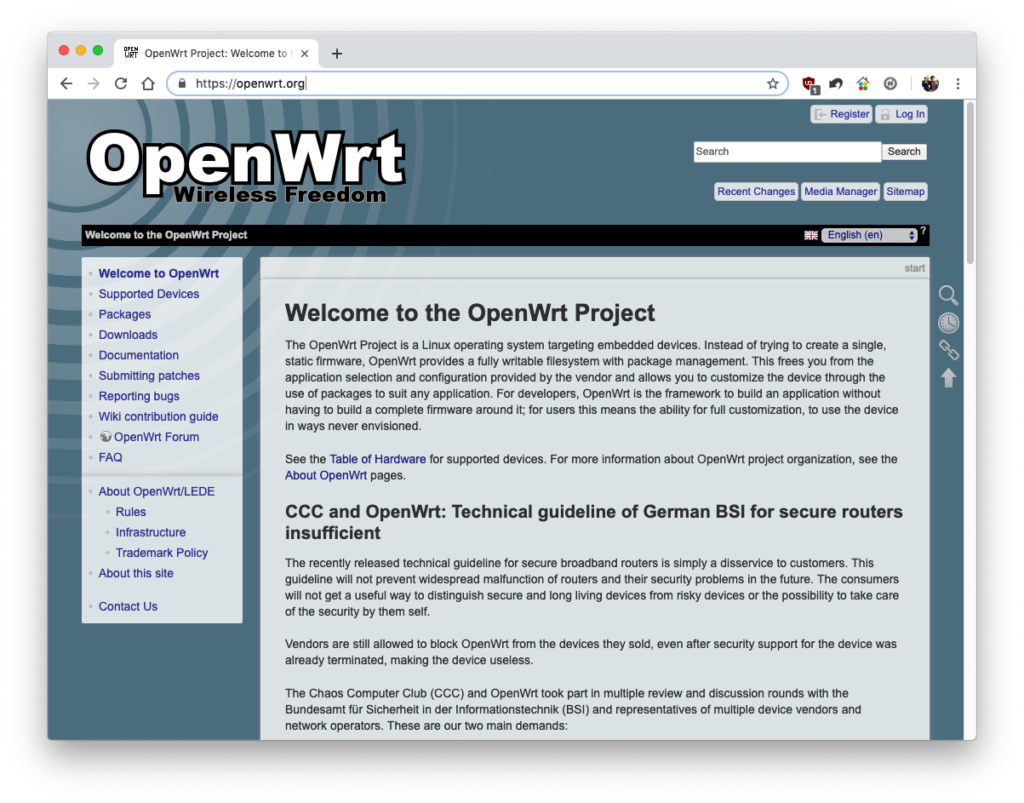Image resolution: width=1024 pixels, height=803 pixels.
Task: Open About OpenWrt/LEDE in sidebar
Action: [x=157, y=492]
